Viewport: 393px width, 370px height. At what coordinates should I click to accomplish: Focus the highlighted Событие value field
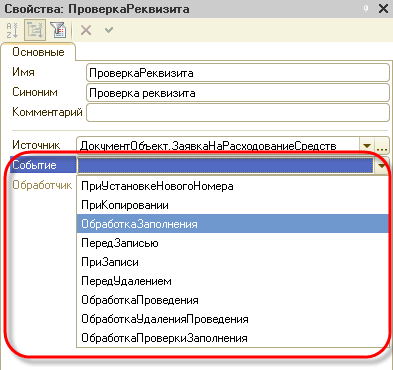click(225, 165)
